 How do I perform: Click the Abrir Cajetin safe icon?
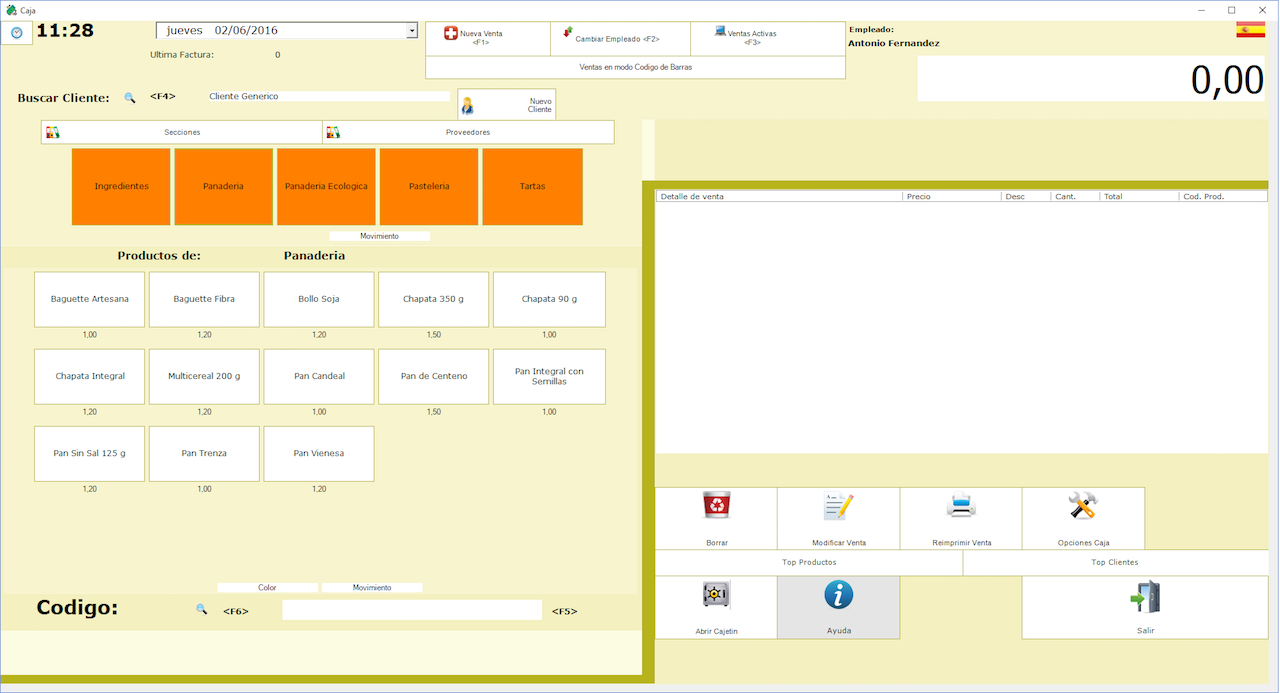pos(716,595)
